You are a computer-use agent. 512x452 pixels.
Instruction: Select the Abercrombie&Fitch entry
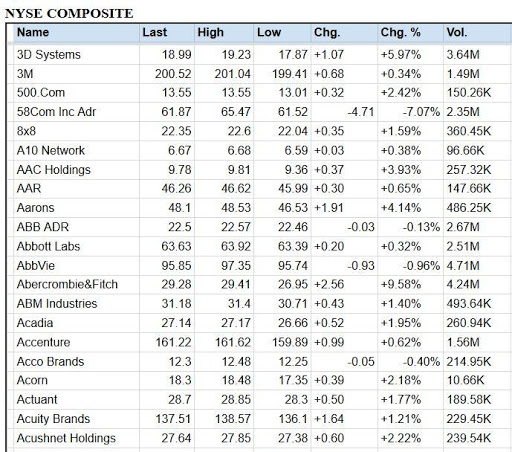tap(67, 284)
